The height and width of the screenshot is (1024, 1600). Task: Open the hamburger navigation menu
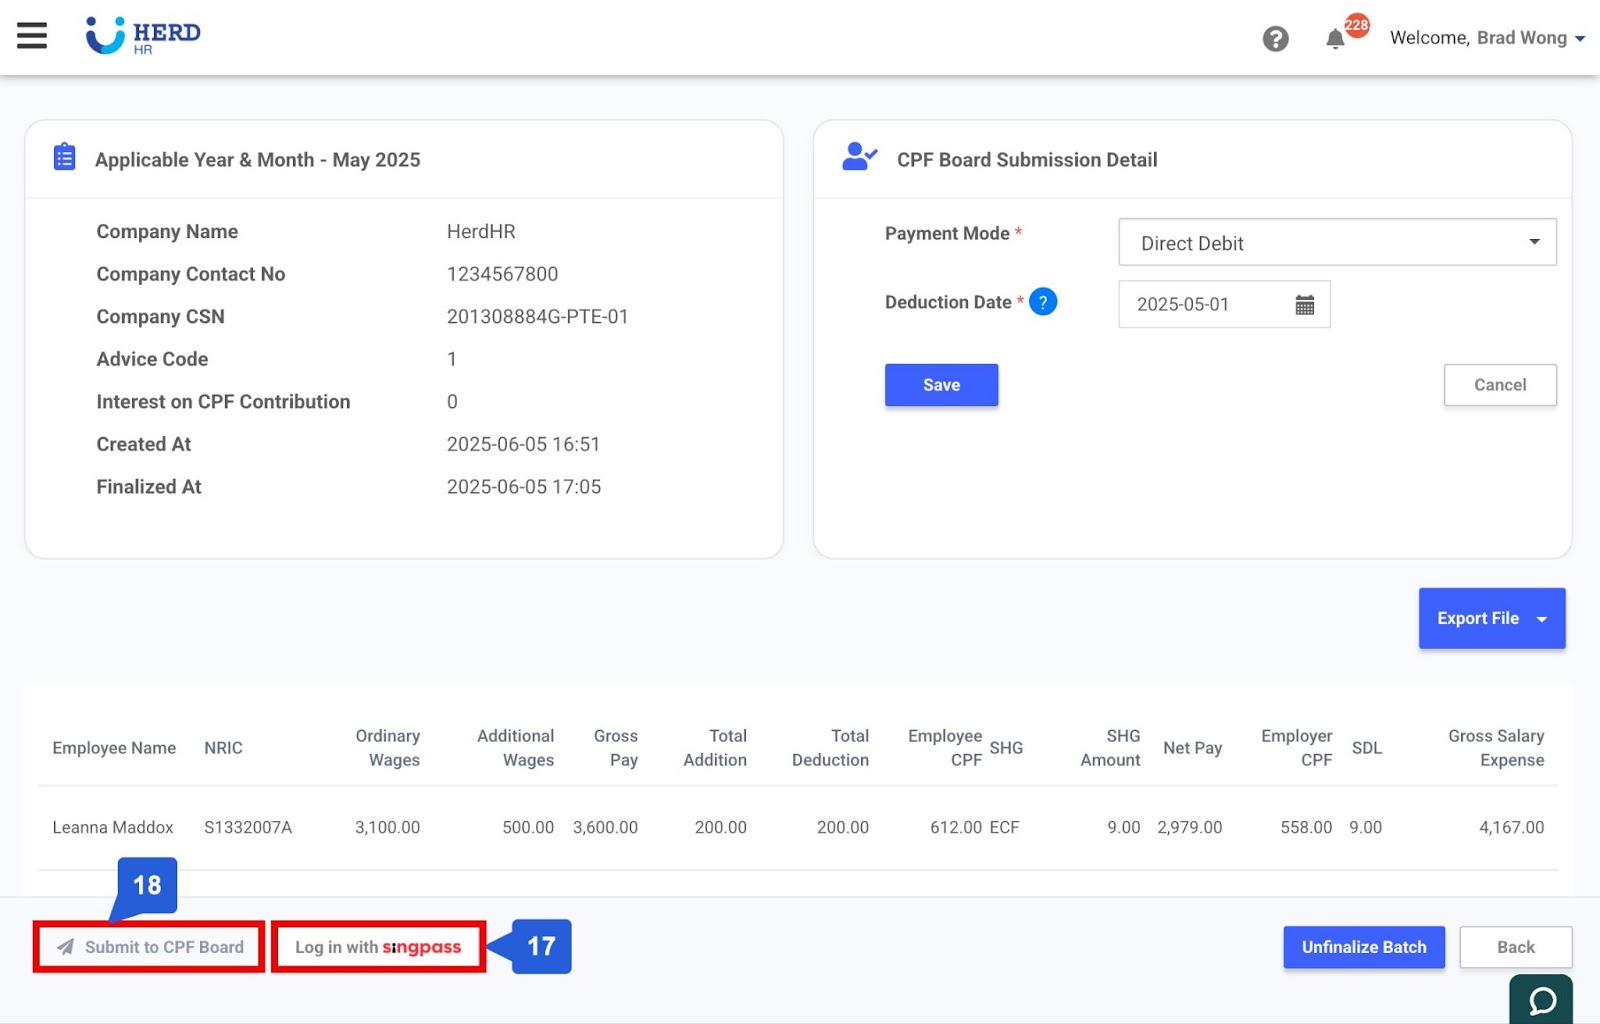[32, 35]
